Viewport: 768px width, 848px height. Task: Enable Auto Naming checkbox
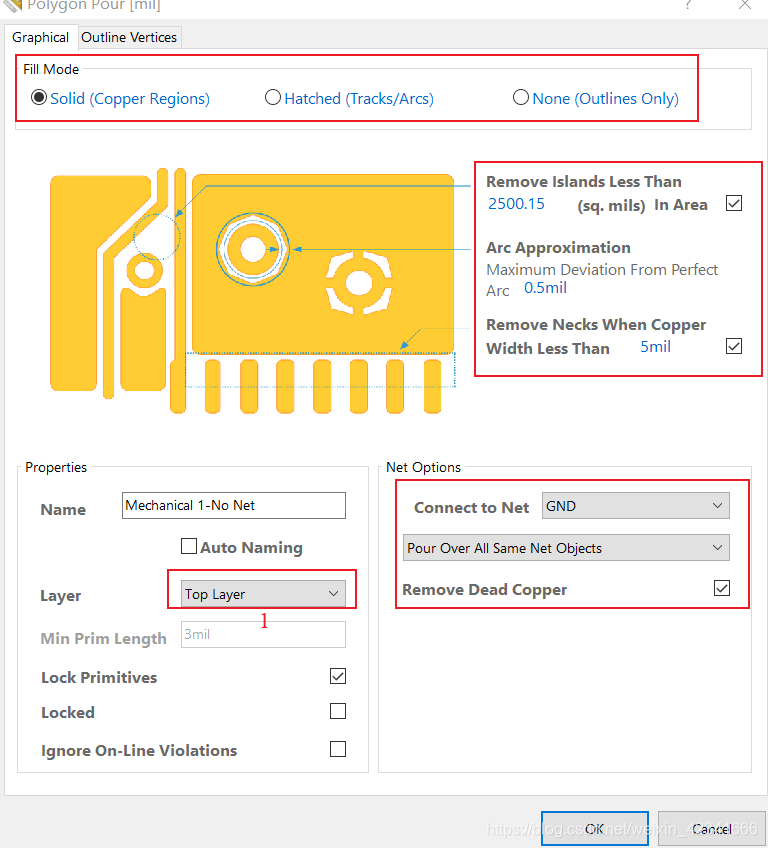[x=189, y=547]
